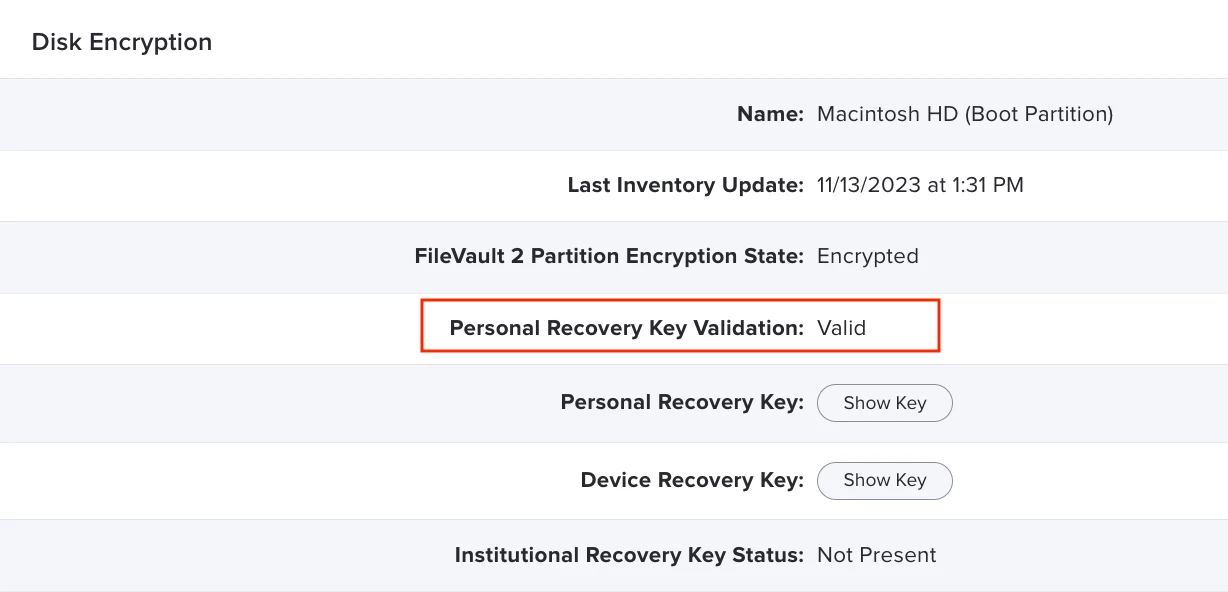Select the Personal Recovery Key label

(682, 403)
